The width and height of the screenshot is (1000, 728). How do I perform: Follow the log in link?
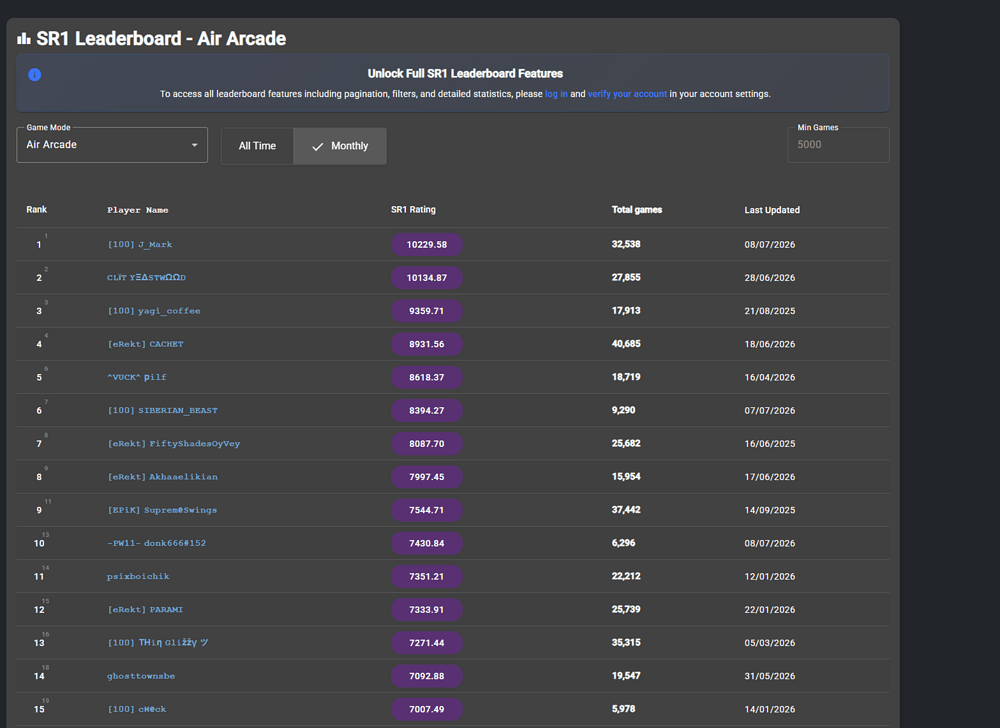pos(556,94)
